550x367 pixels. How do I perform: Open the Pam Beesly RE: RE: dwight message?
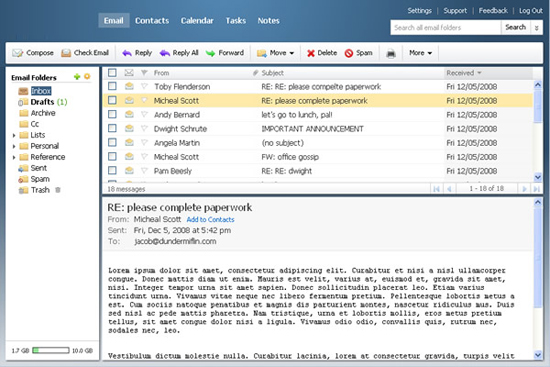click(318, 171)
